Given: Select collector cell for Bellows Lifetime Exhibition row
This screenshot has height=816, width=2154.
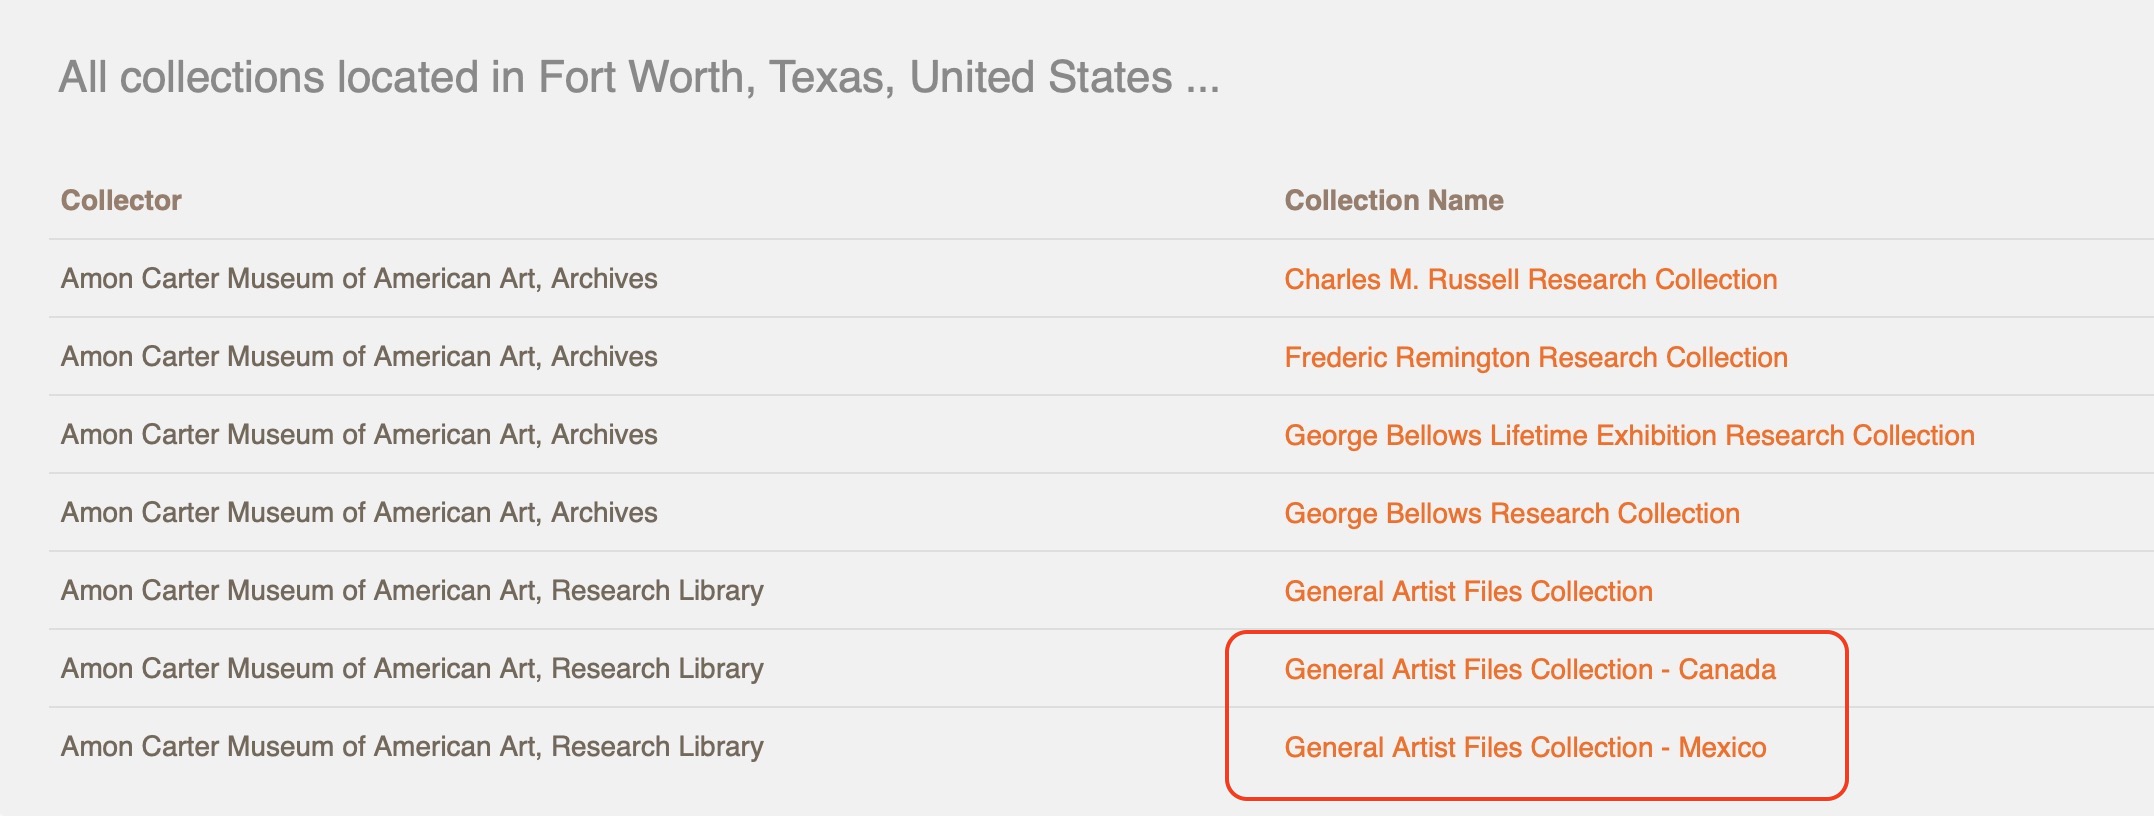Looking at the screenshot, I should (x=359, y=434).
